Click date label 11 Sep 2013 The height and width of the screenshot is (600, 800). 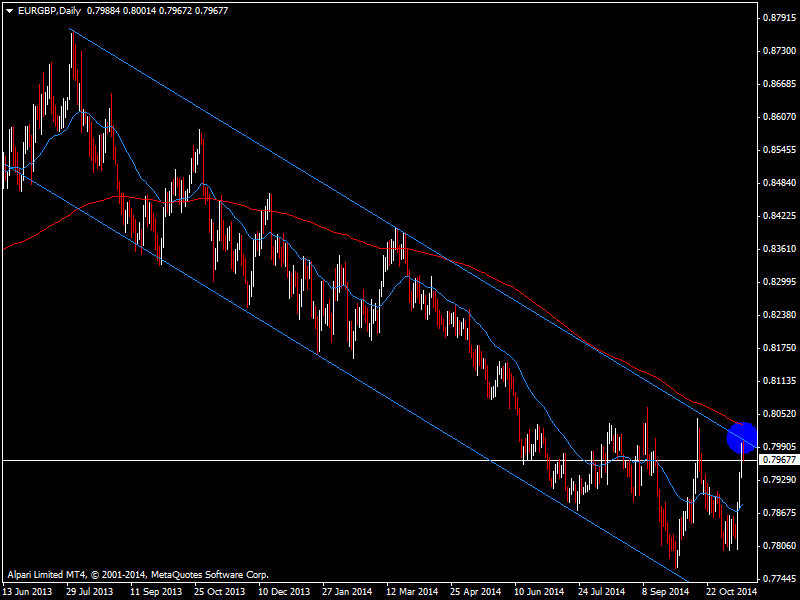coord(156,592)
